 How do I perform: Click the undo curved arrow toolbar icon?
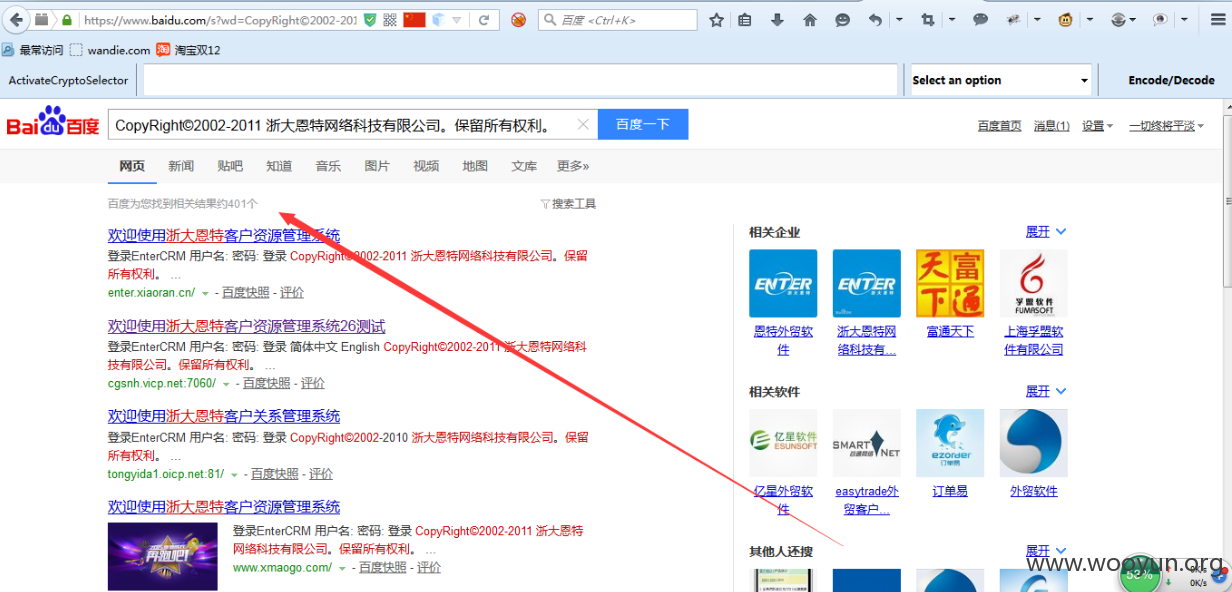pos(876,20)
